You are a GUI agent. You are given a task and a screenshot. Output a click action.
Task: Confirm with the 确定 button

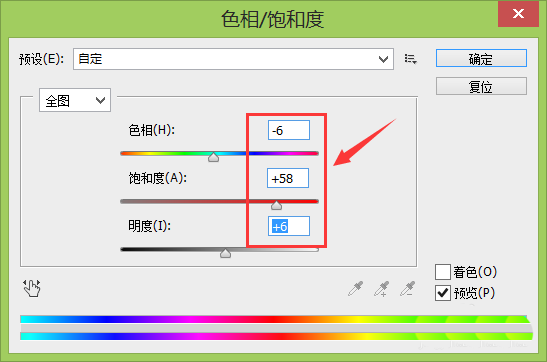[481, 58]
